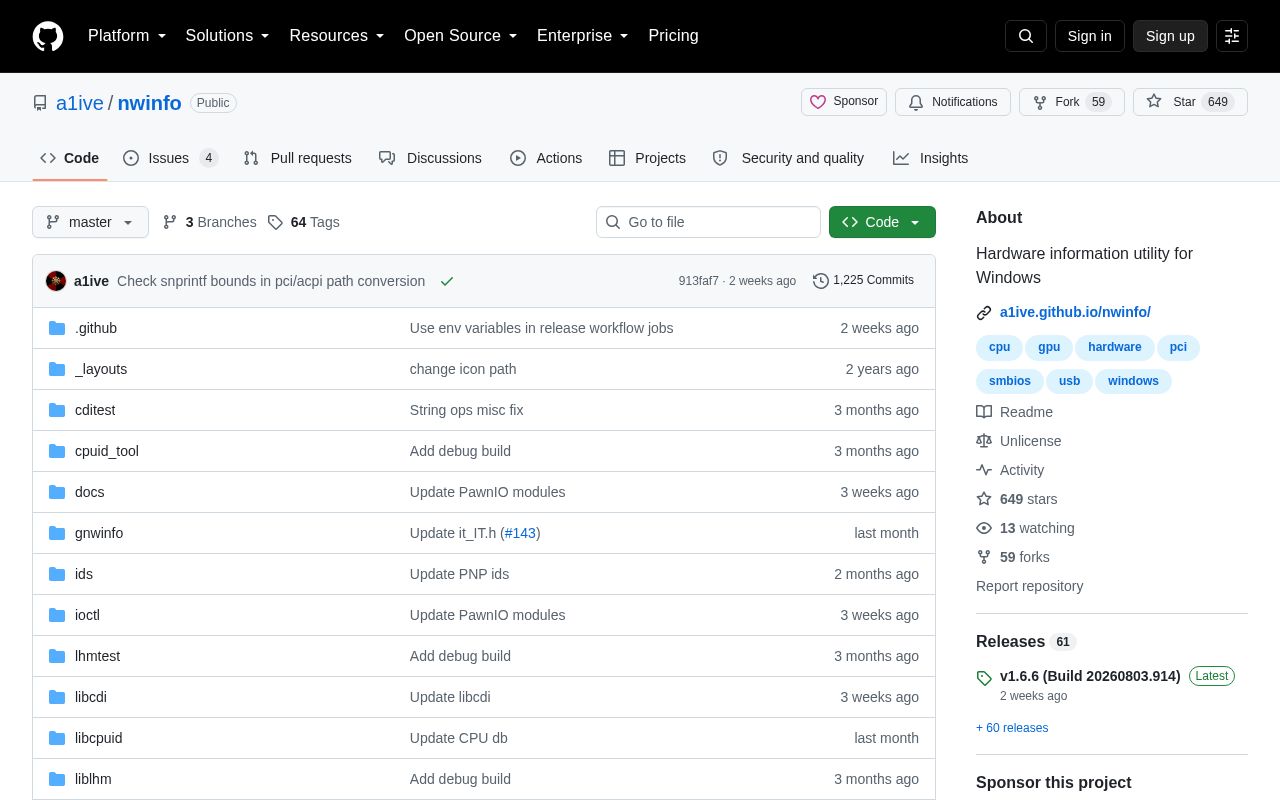This screenshot has width=1280, height=800.
Task: Open the master branch selector dropdown
Action: point(90,222)
